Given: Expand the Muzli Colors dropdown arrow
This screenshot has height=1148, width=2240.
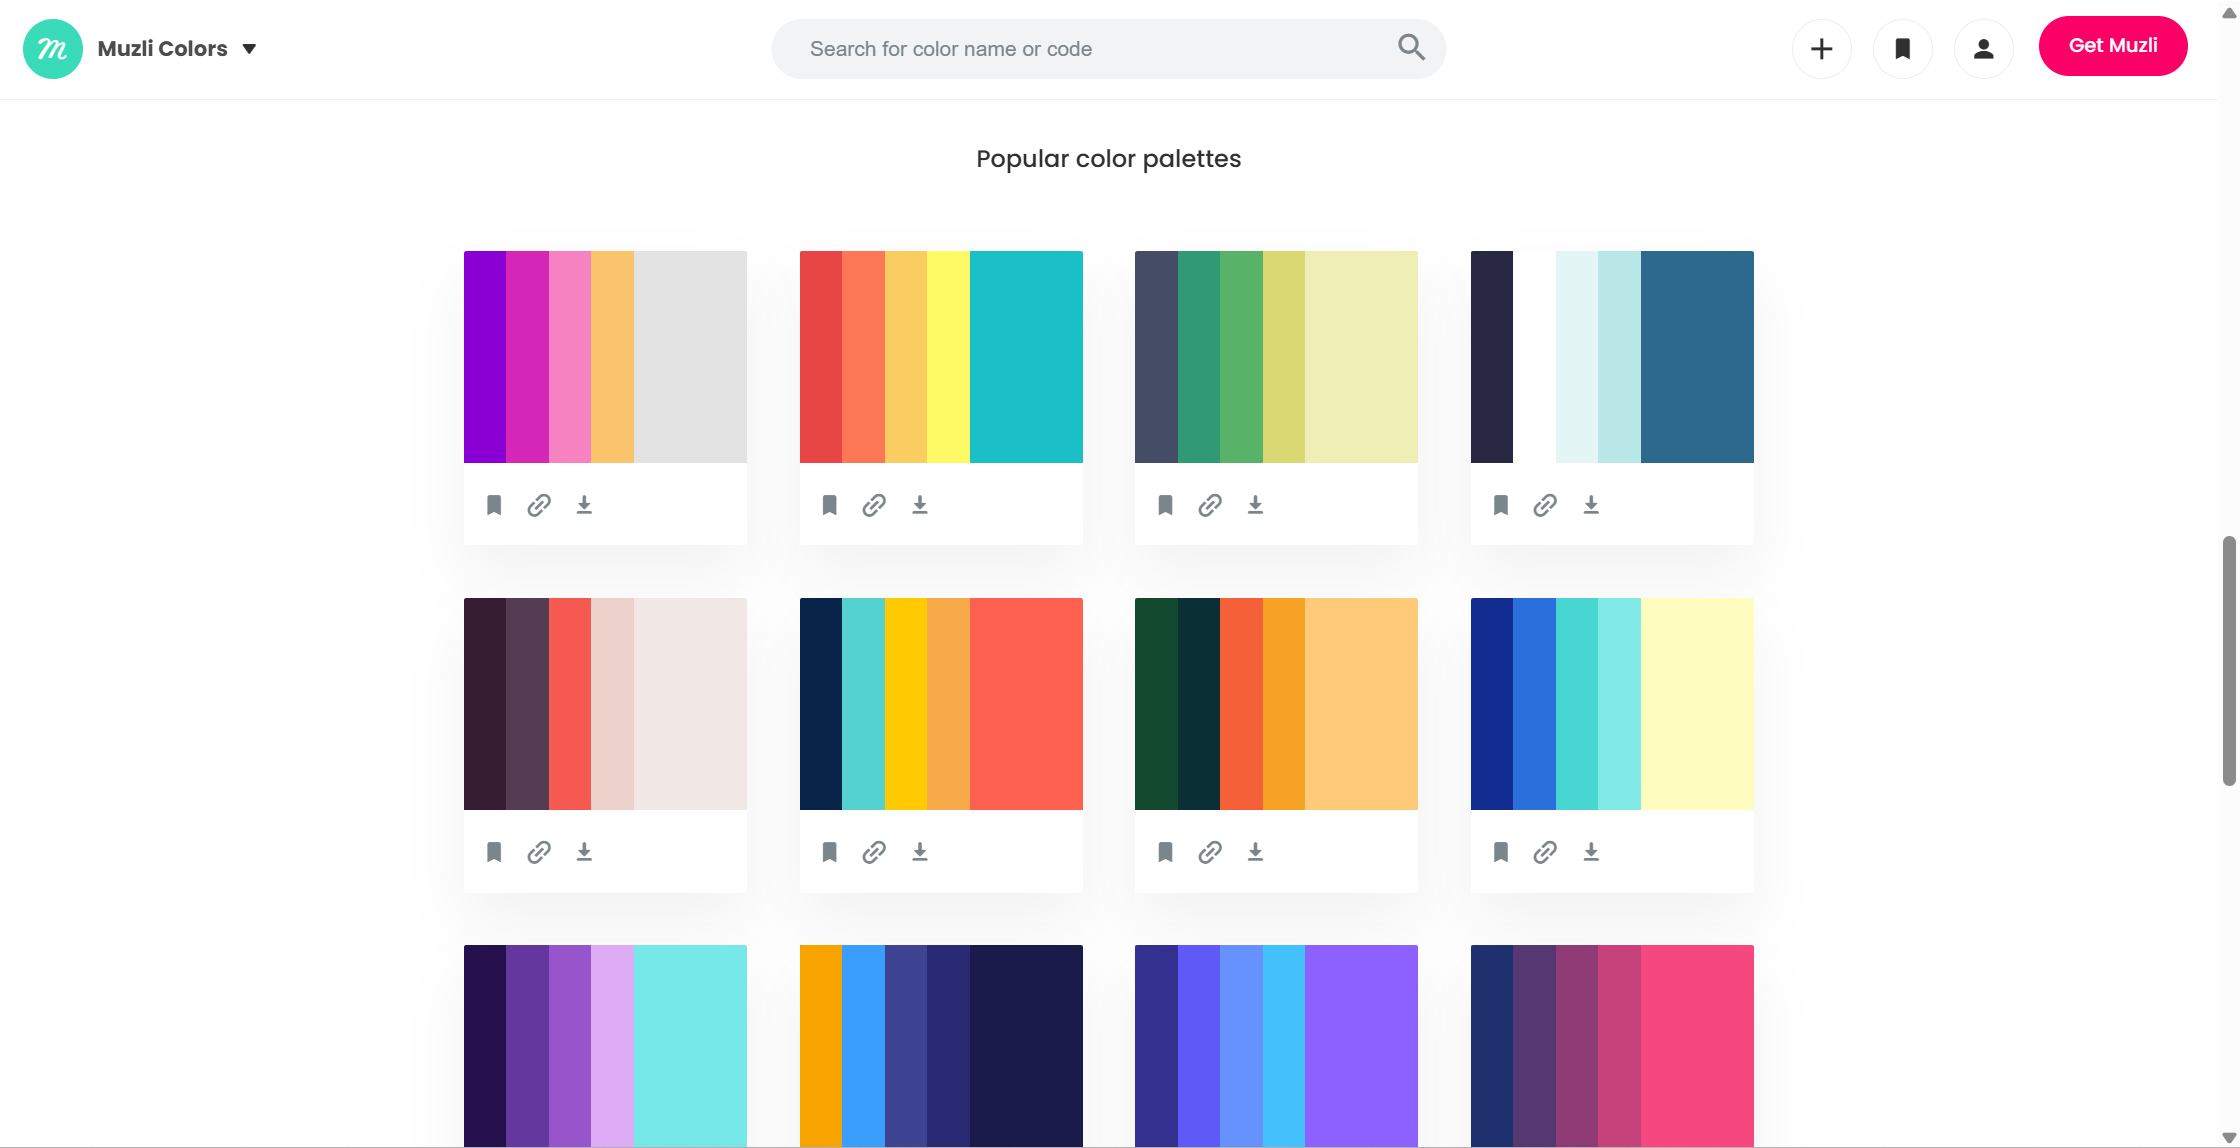Looking at the screenshot, I should pyautogui.click(x=249, y=49).
